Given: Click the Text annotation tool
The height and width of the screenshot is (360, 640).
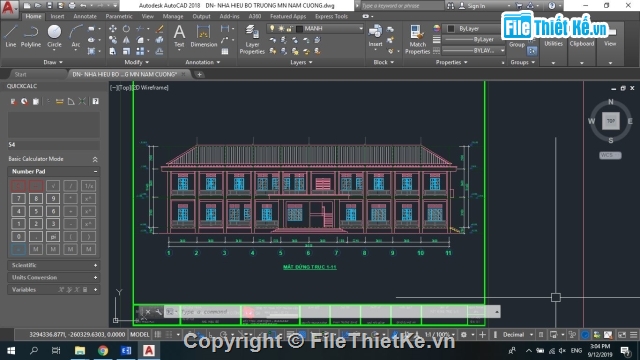Looking at the screenshot, I should [x=179, y=36].
